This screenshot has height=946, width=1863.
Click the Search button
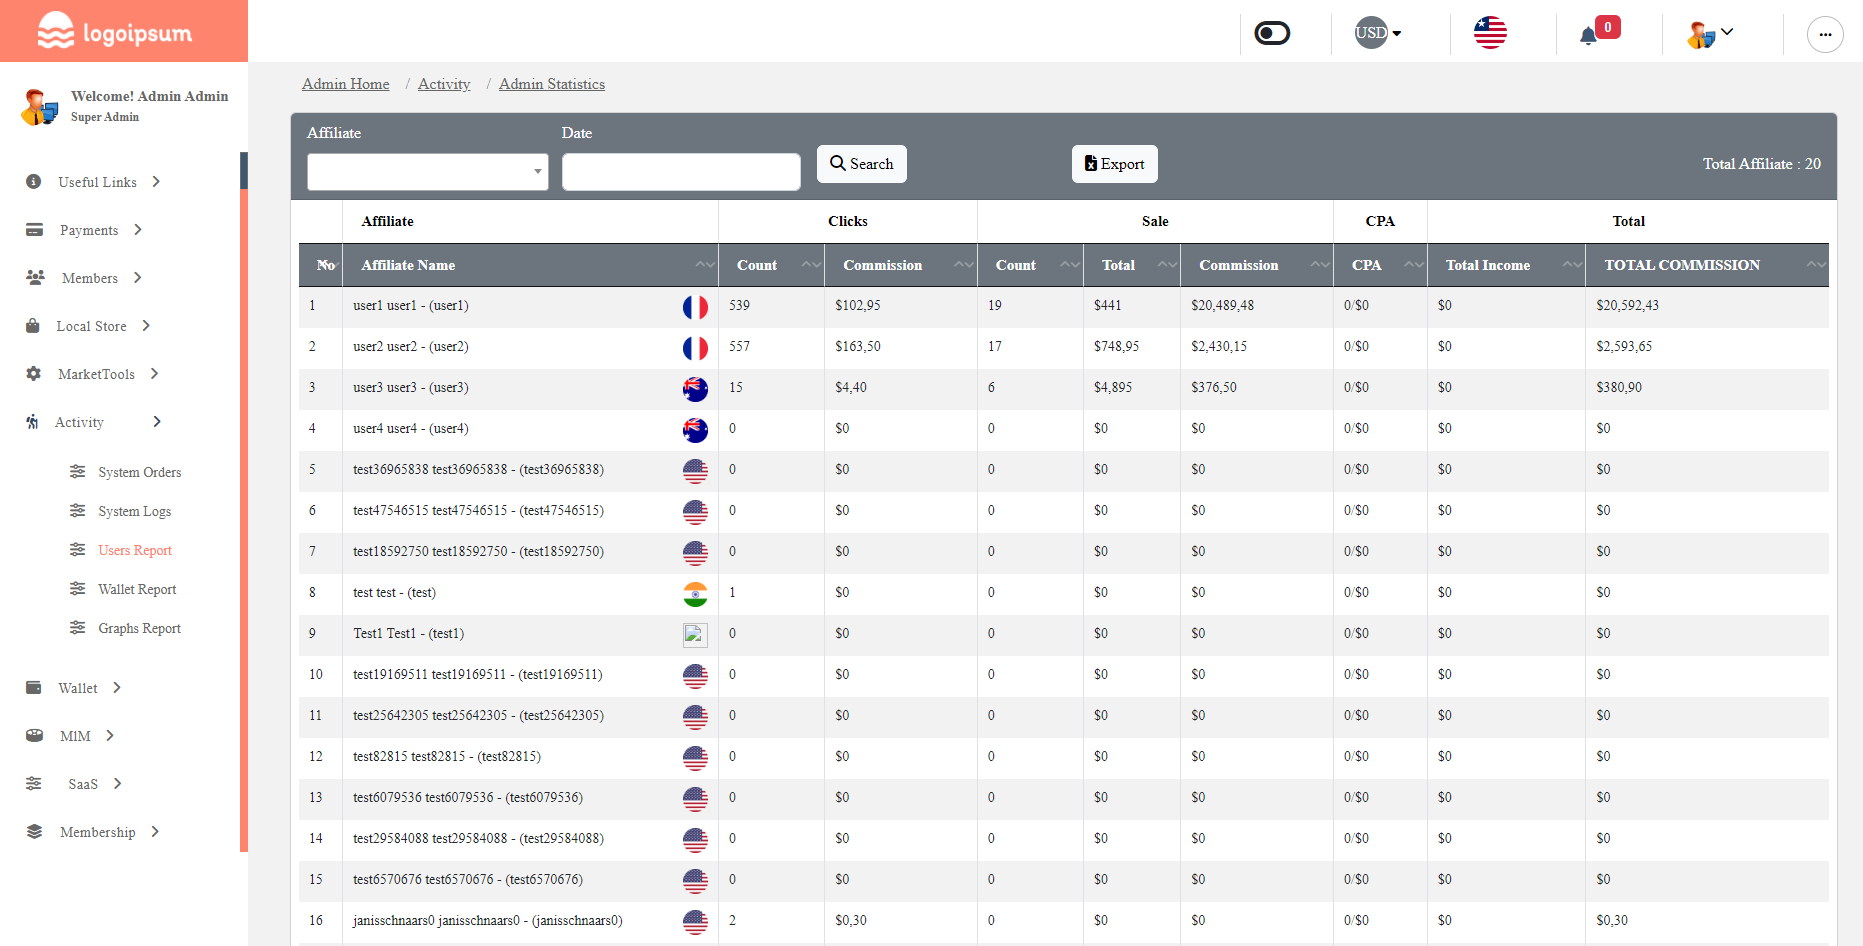click(861, 163)
